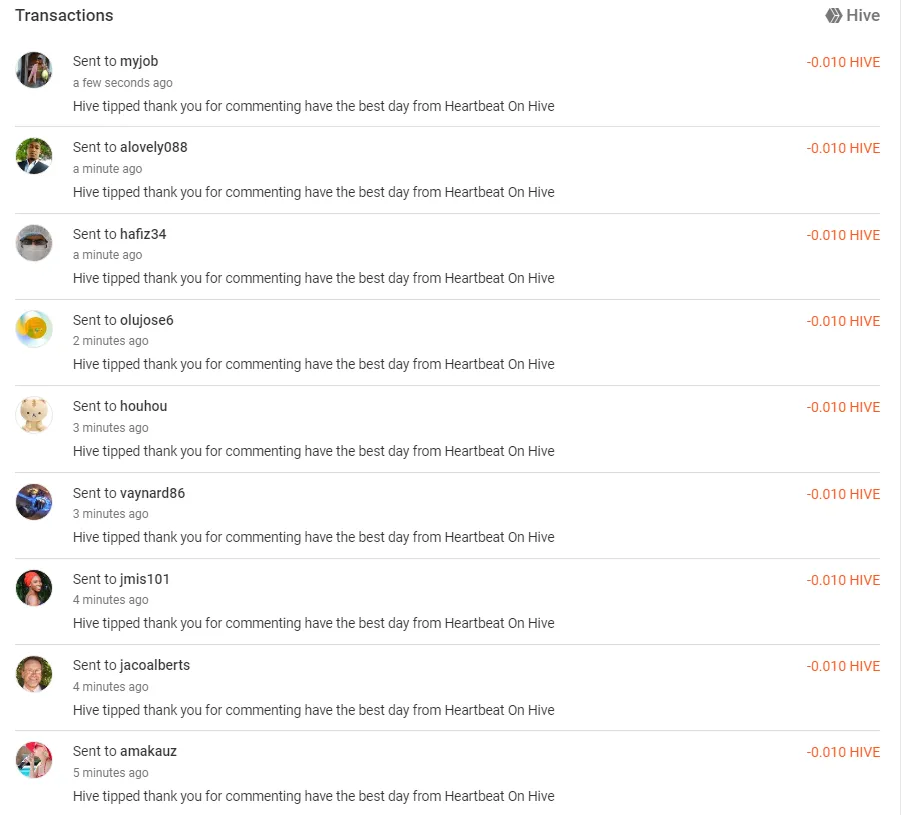Image resolution: width=901 pixels, height=815 pixels.
Task: Click jmis101's "4 minutes ago" timestamp
Action: tap(110, 600)
